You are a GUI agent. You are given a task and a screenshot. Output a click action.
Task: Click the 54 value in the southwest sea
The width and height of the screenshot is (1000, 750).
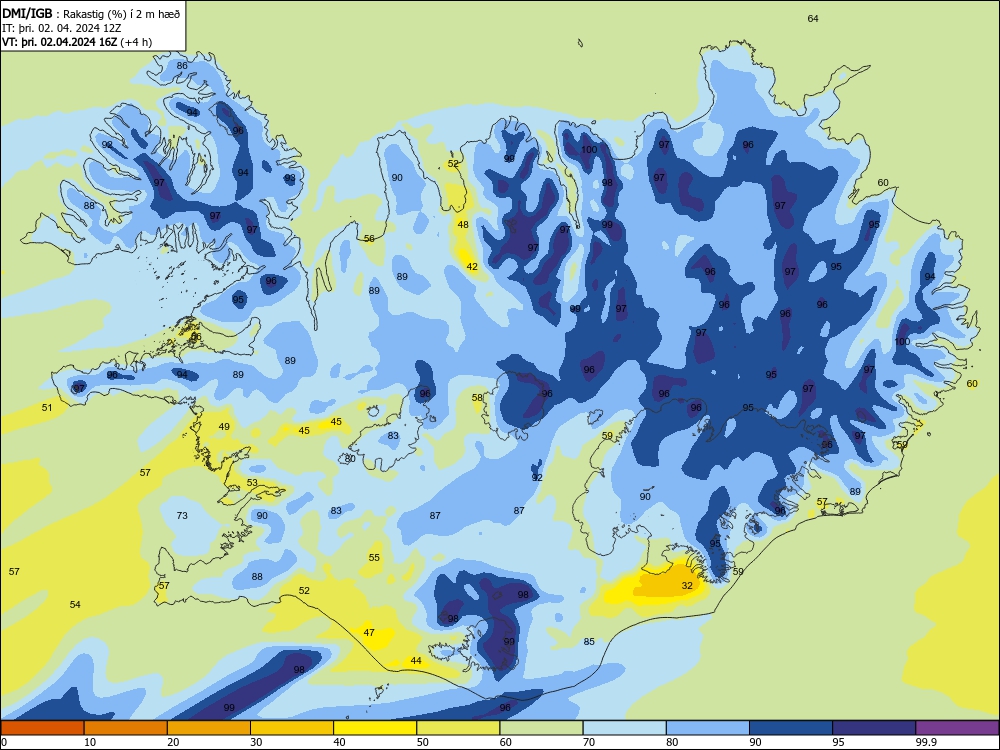coord(75,605)
